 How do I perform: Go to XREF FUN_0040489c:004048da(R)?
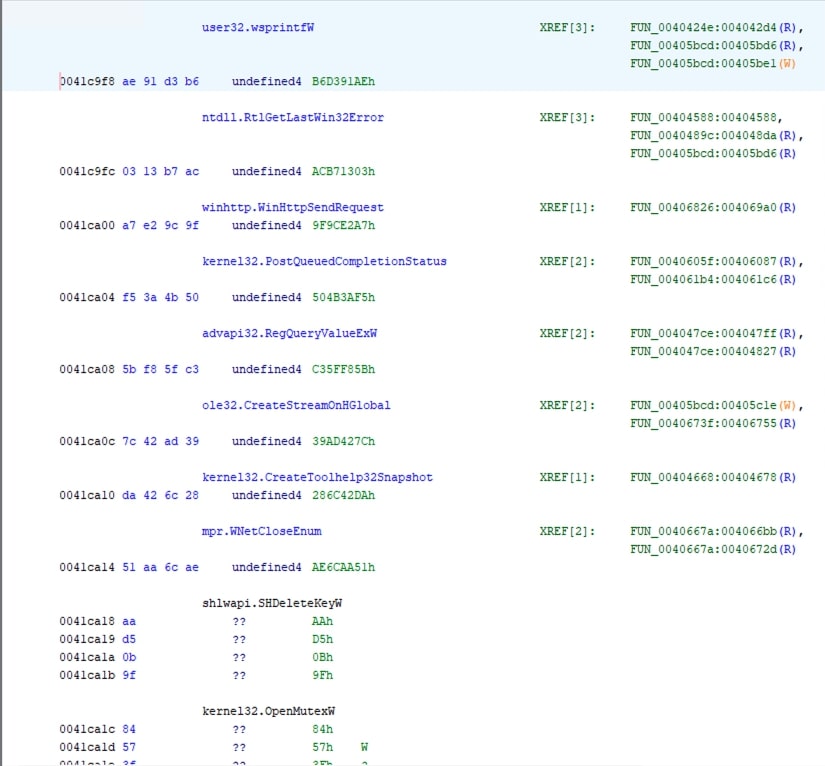pyautogui.click(x=713, y=136)
